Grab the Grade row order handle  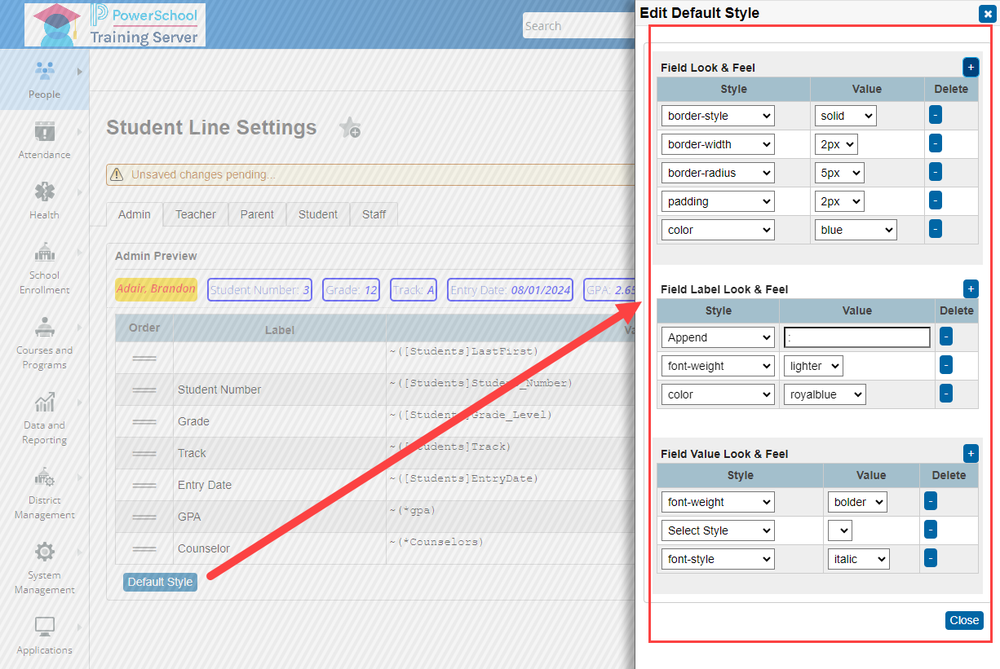(x=144, y=422)
